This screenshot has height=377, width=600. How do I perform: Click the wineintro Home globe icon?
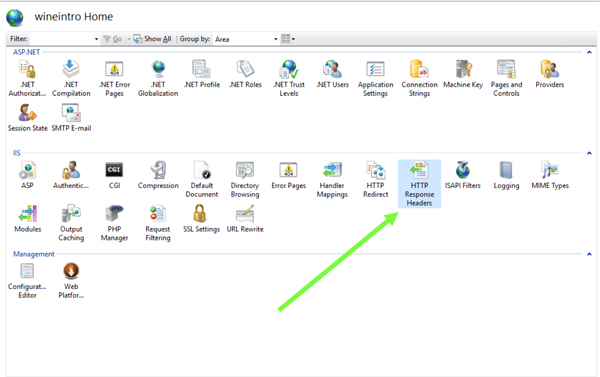click(15, 17)
